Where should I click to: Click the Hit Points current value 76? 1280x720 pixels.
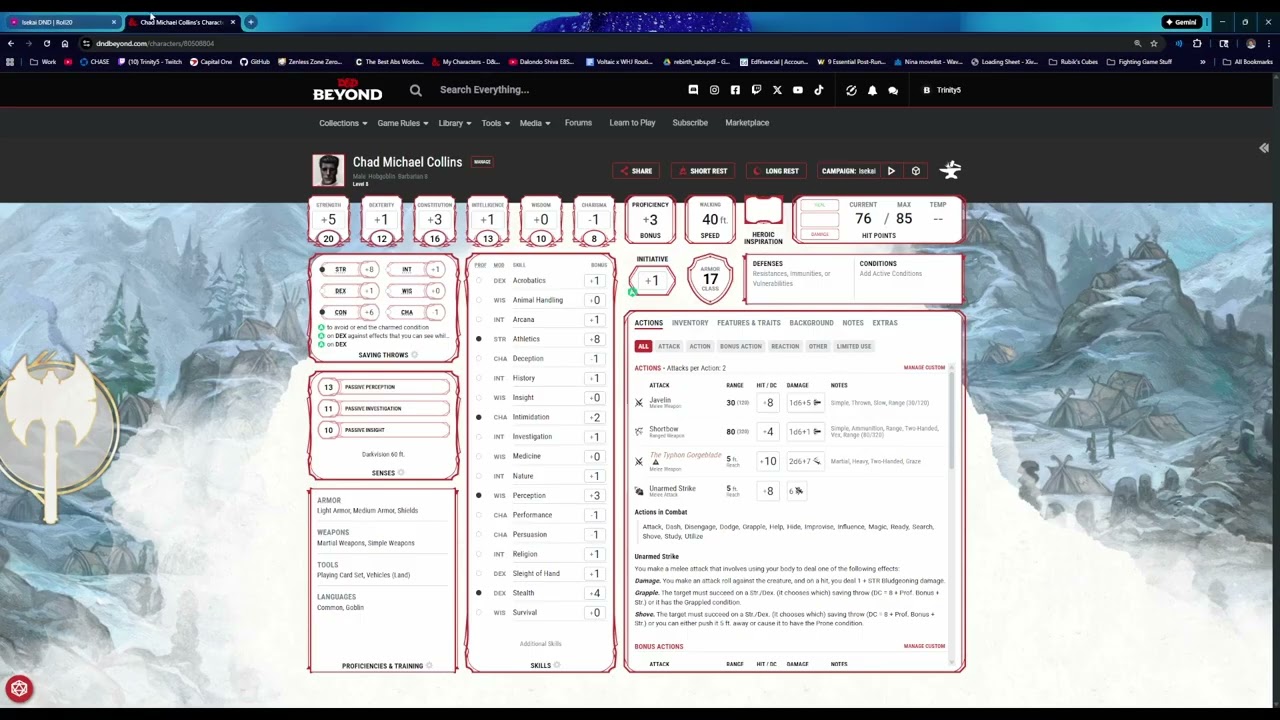[x=863, y=219]
